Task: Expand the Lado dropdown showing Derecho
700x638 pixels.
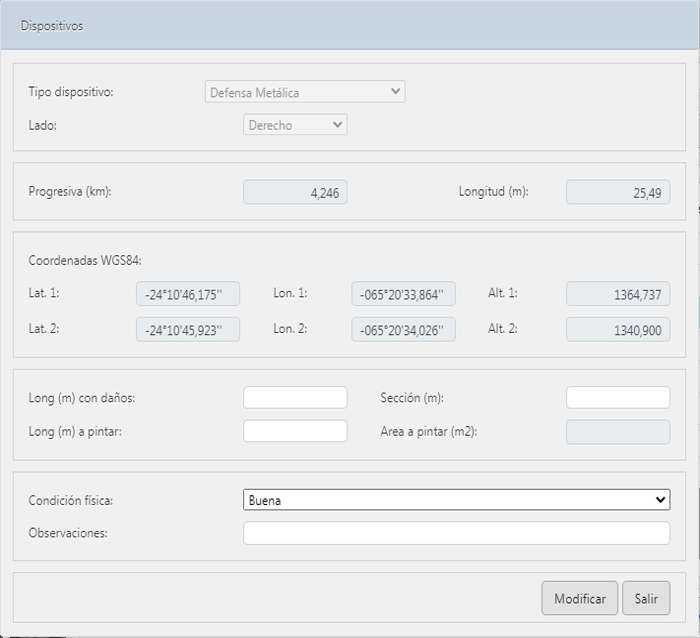Action: coord(295,125)
